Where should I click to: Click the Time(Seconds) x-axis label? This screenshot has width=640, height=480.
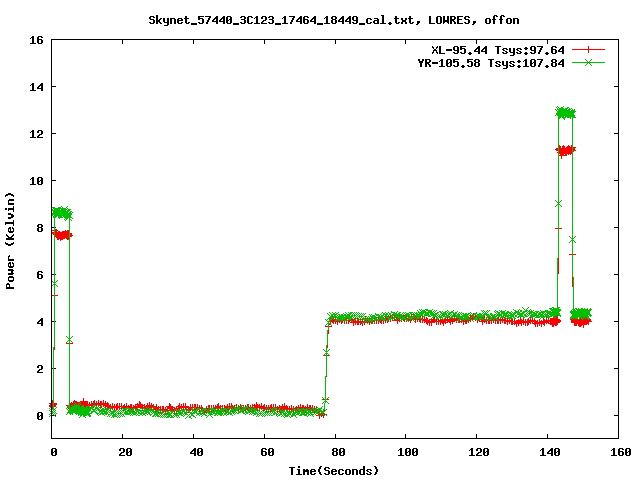[334, 471]
